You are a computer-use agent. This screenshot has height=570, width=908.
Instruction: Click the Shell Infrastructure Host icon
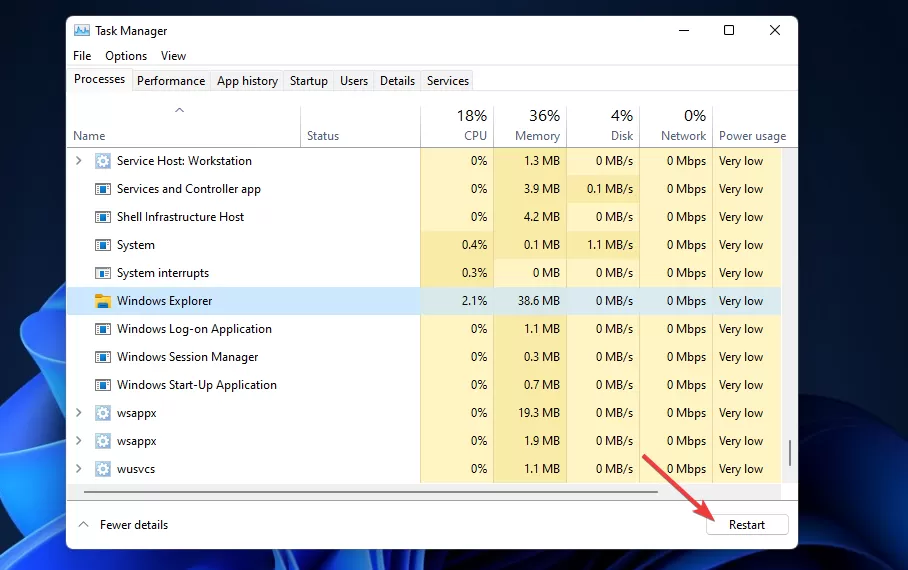[x=102, y=217]
